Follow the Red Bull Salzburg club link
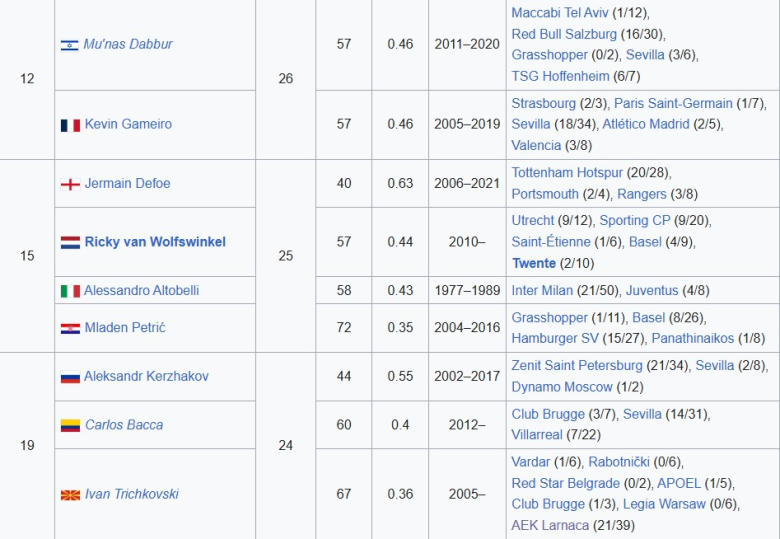The width and height of the screenshot is (780, 539). (564, 34)
